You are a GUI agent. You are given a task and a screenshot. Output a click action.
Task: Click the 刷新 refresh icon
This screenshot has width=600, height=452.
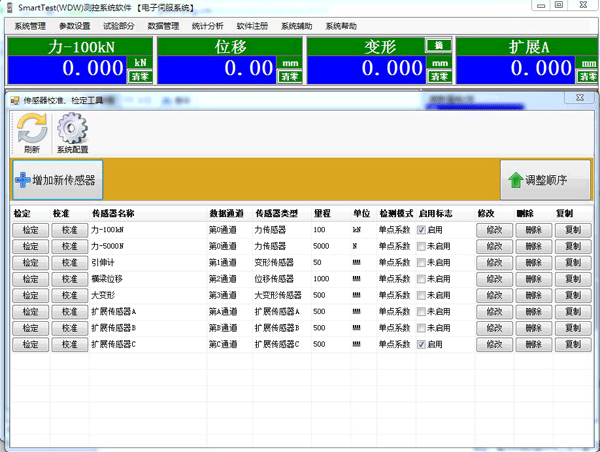32,133
